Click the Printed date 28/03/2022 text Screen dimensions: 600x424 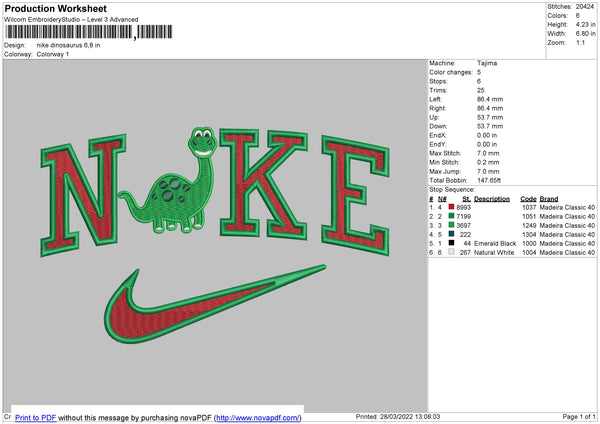pyautogui.click(x=398, y=416)
